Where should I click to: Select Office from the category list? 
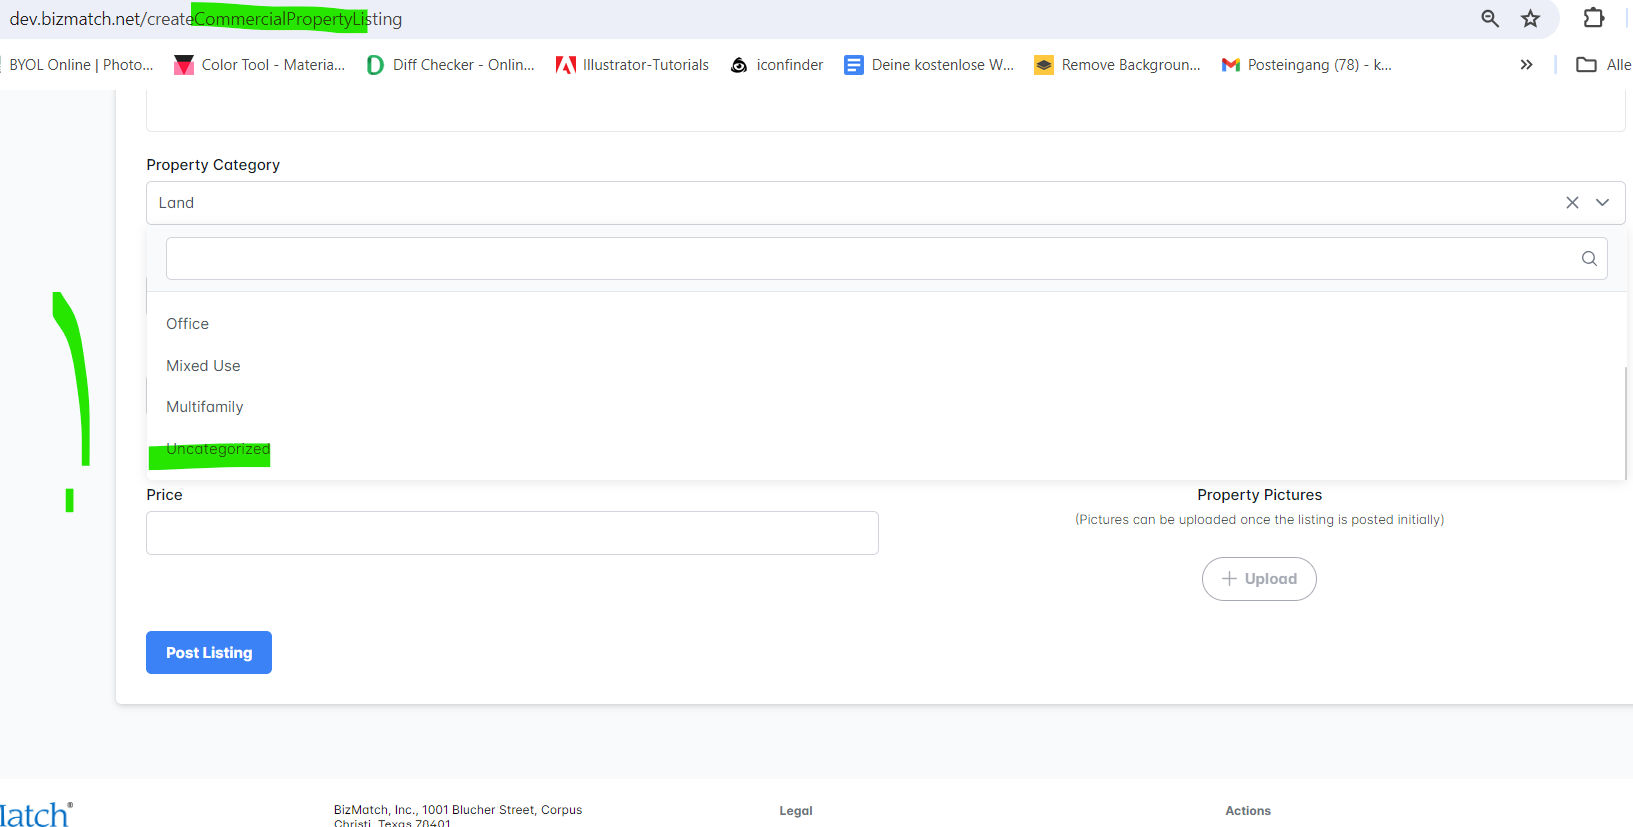[x=188, y=324]
